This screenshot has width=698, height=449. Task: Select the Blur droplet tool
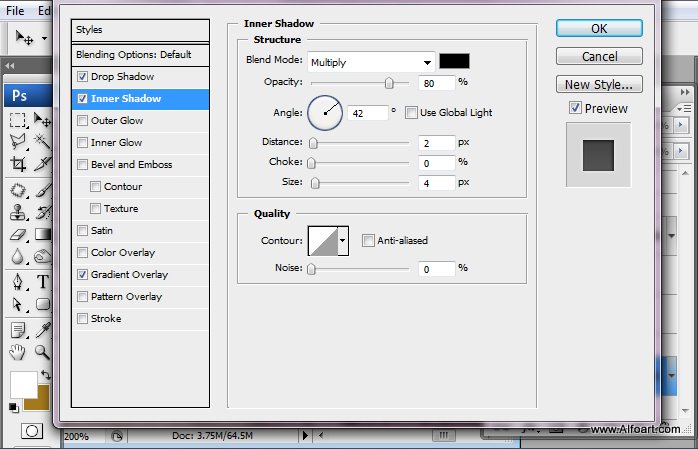(x=18, y=257)
